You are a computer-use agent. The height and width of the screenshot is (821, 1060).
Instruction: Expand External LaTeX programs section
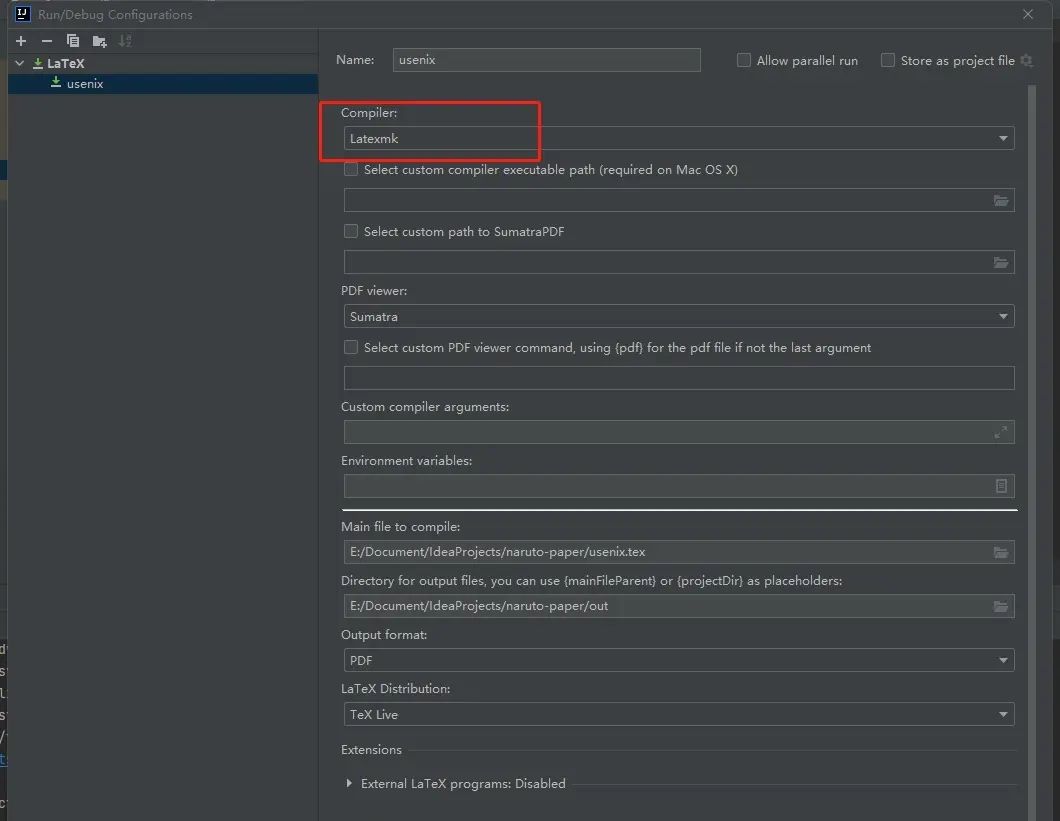(349, 784)
